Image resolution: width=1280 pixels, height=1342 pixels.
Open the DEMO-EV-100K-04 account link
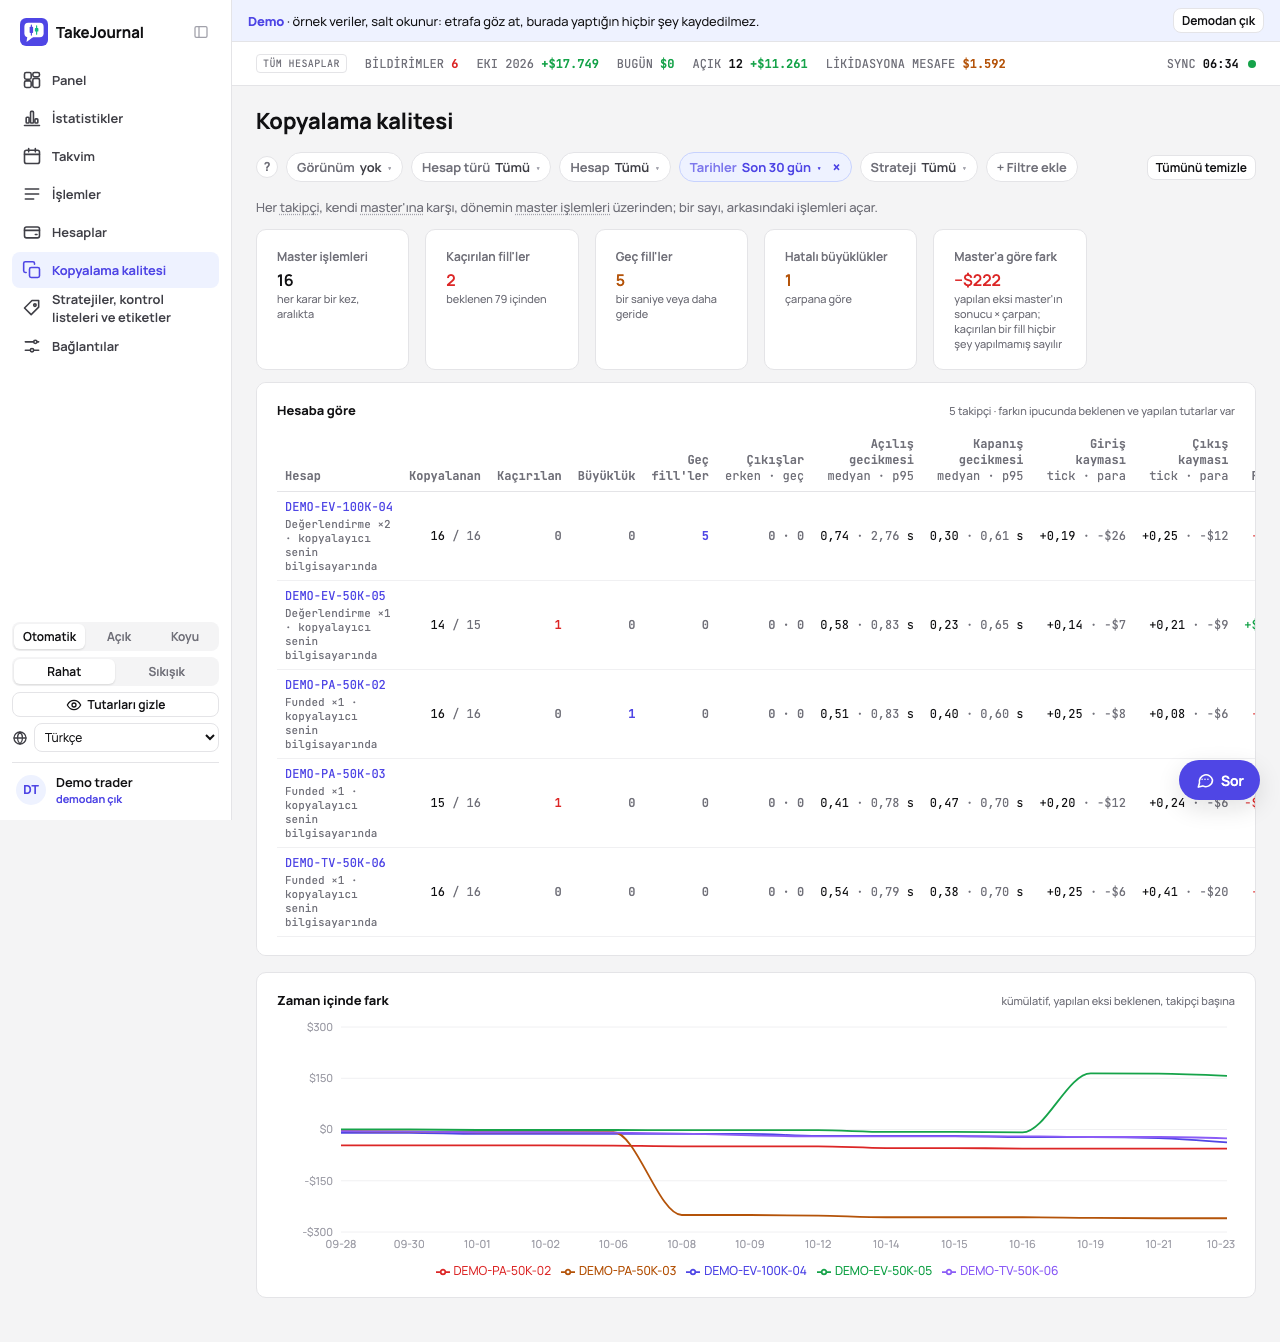pos(339,507)
